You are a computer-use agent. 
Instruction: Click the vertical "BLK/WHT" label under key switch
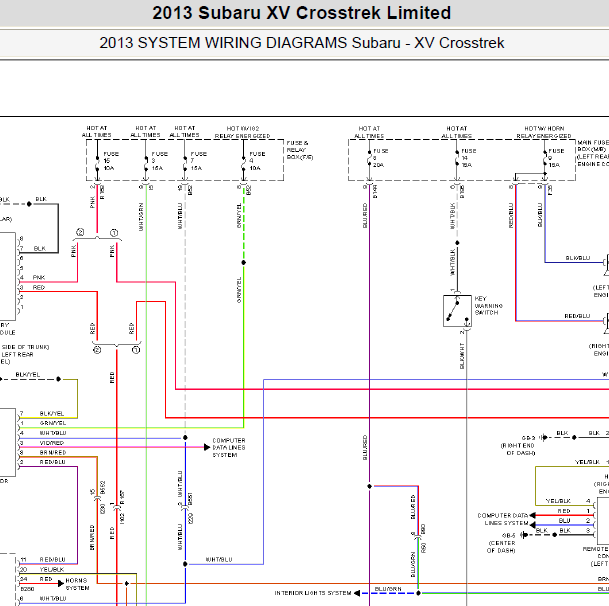pos(462,355)
